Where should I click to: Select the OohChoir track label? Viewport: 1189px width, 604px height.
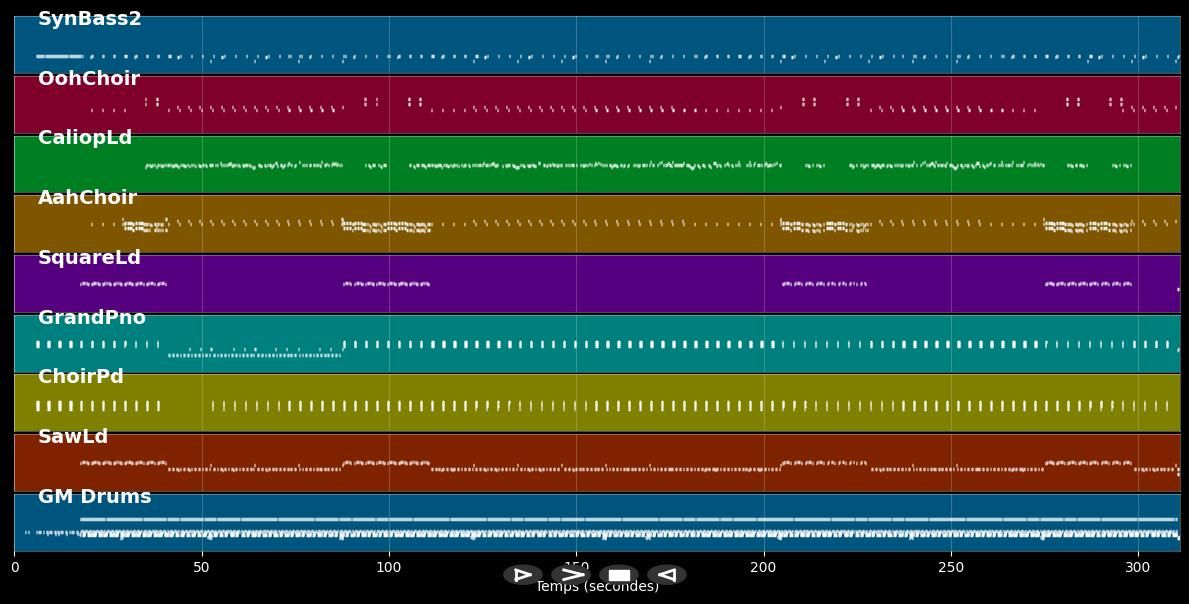click(88, 79)
